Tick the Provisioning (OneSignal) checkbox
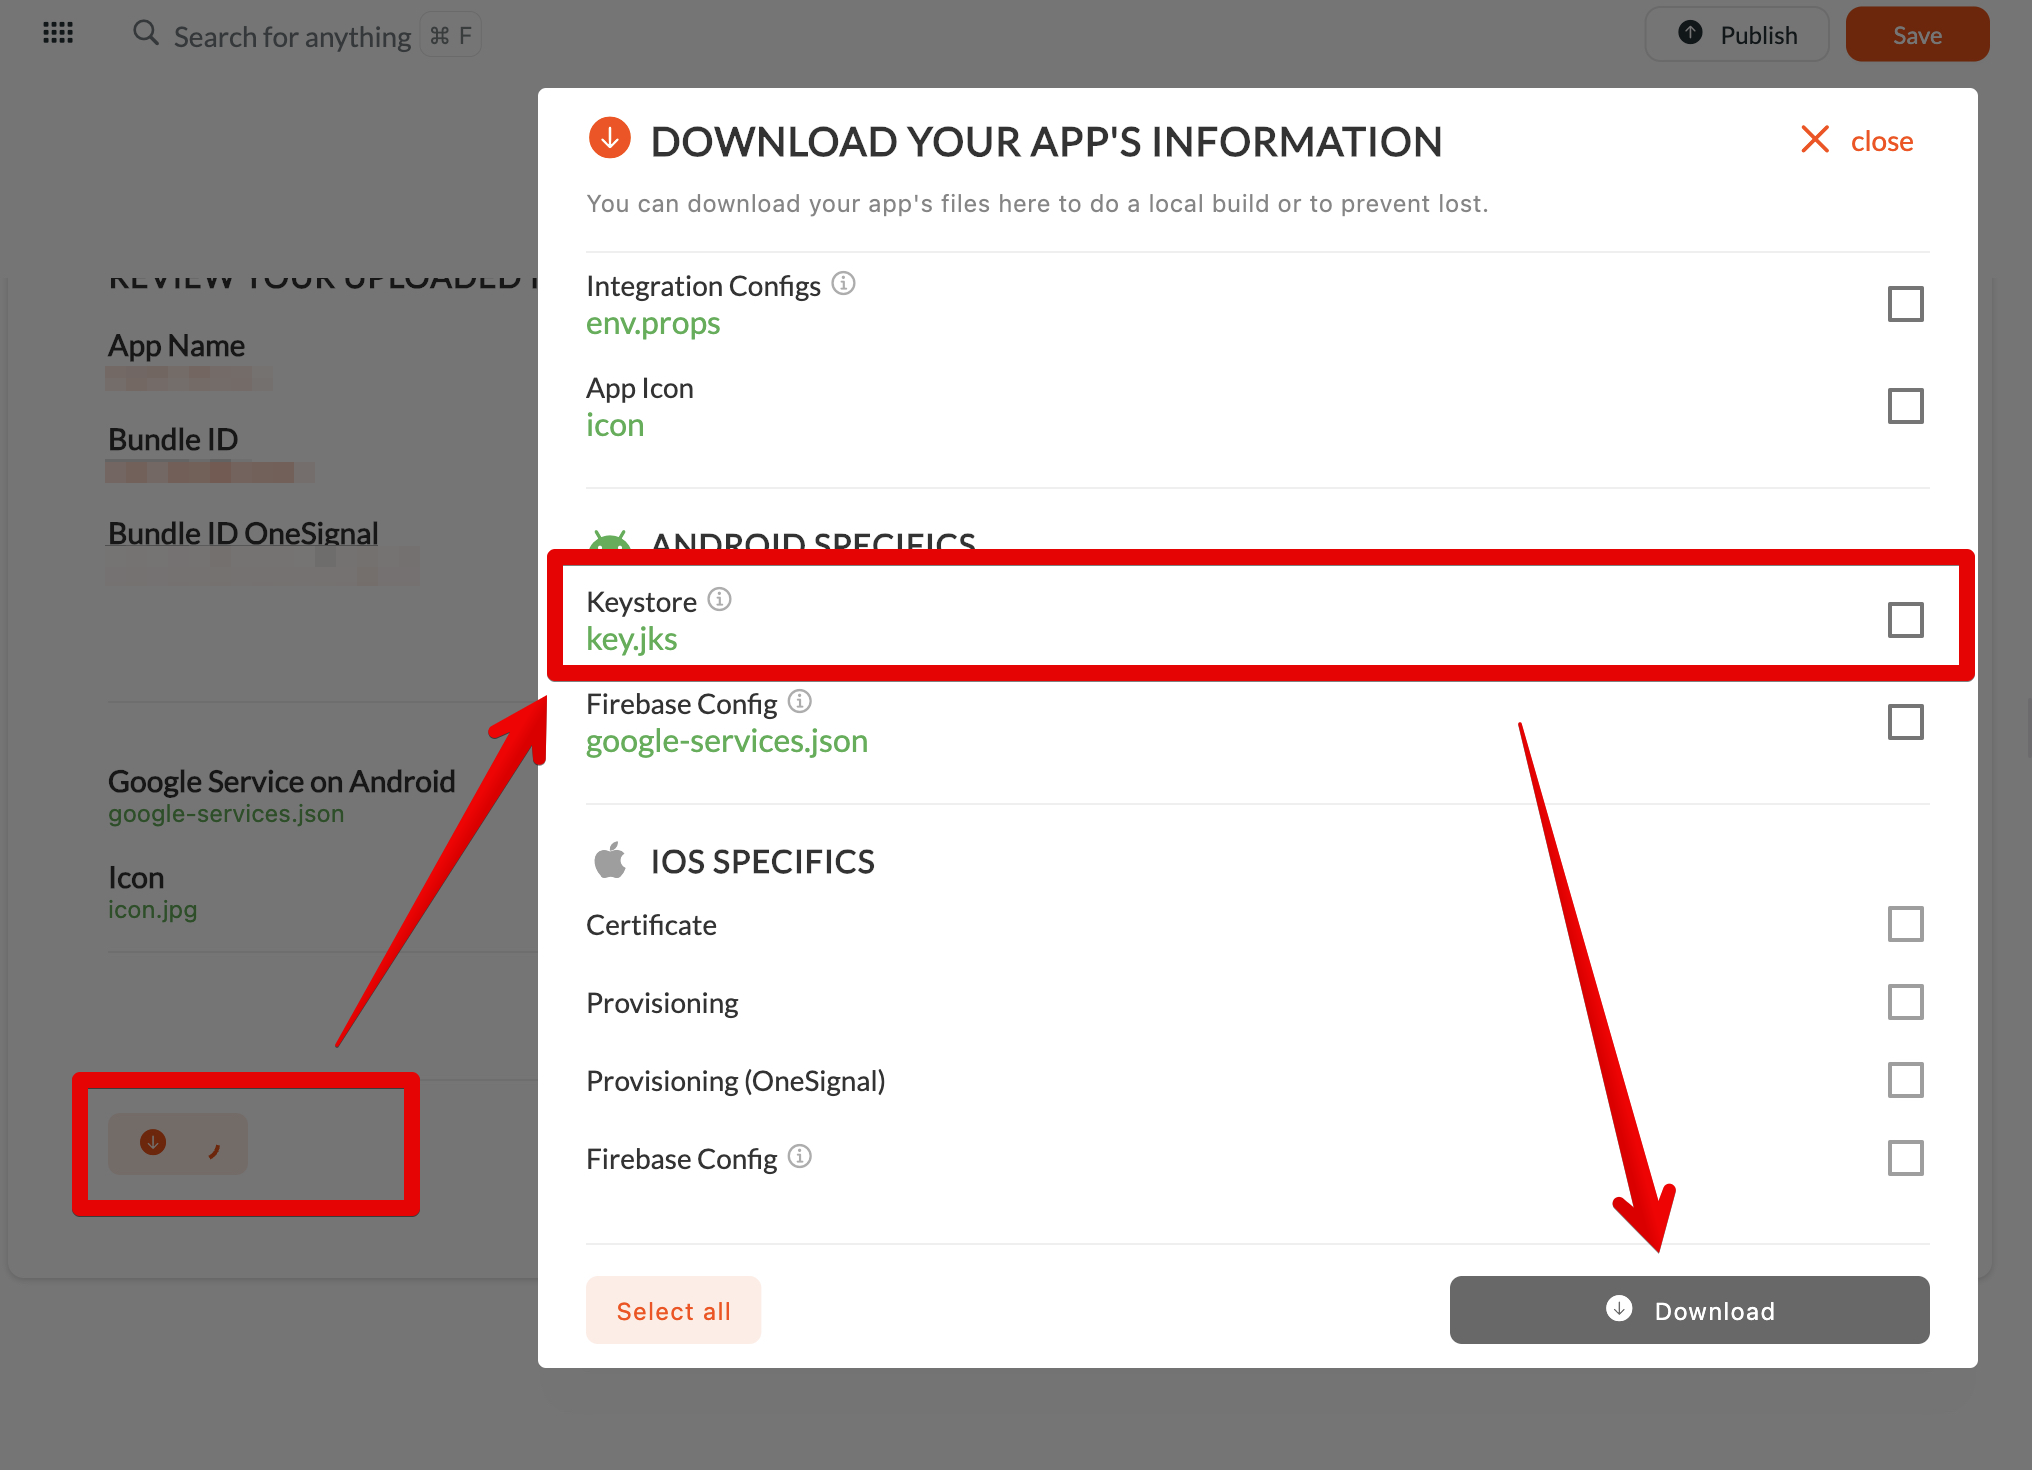2032x1470 pixels. [1905, 1080]
